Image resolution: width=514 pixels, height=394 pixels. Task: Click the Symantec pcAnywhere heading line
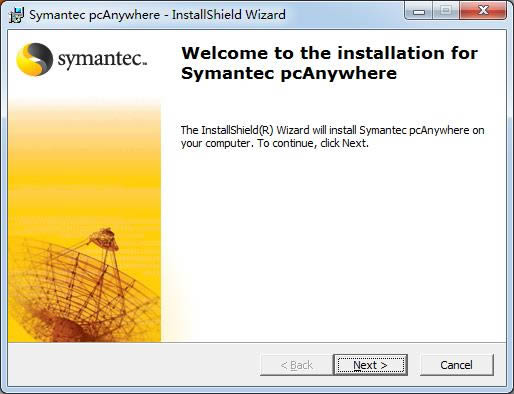pyautogui.click(x=289, y=73)
